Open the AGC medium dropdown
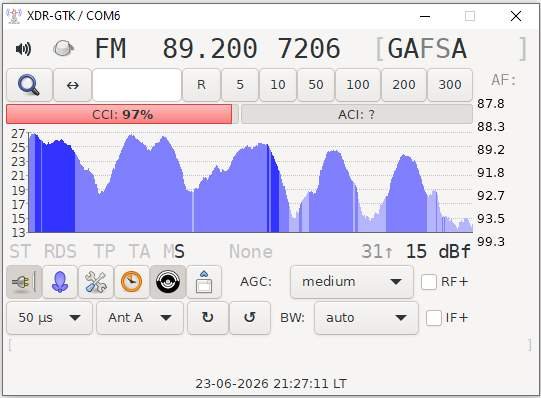This screenshot has height=398, width=541. 352,282
